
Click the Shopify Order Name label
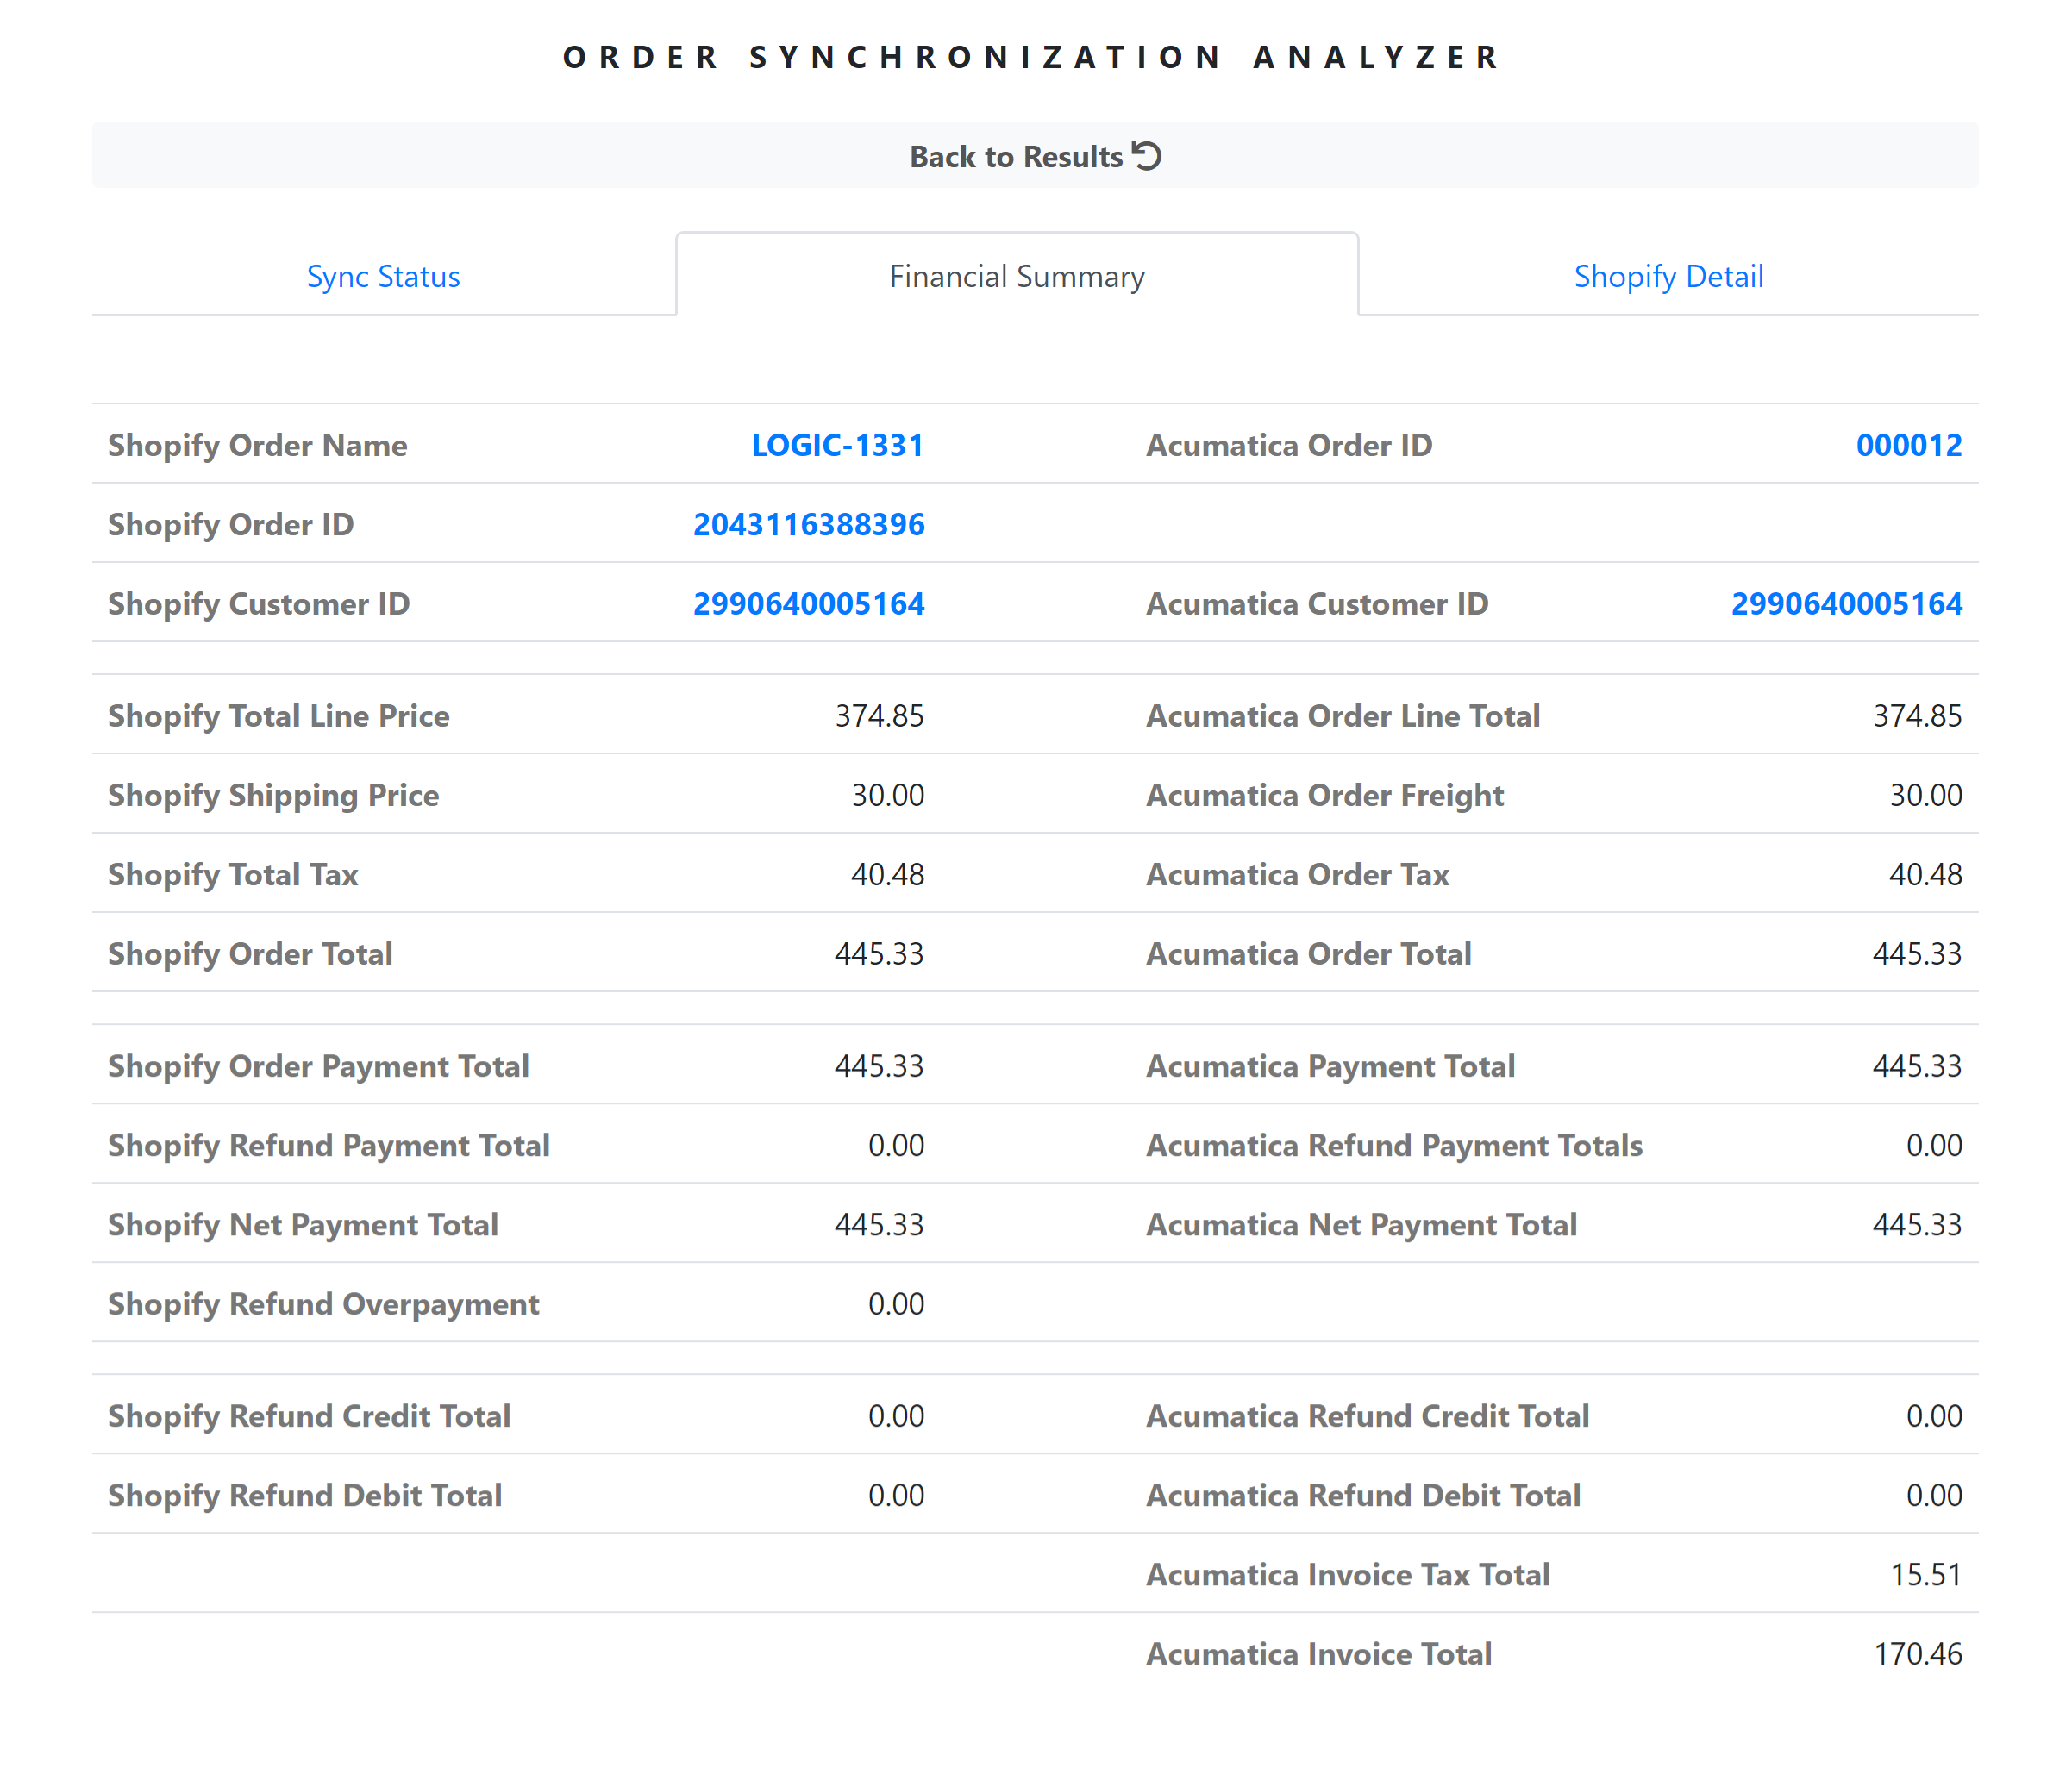[x=258, y=445]
